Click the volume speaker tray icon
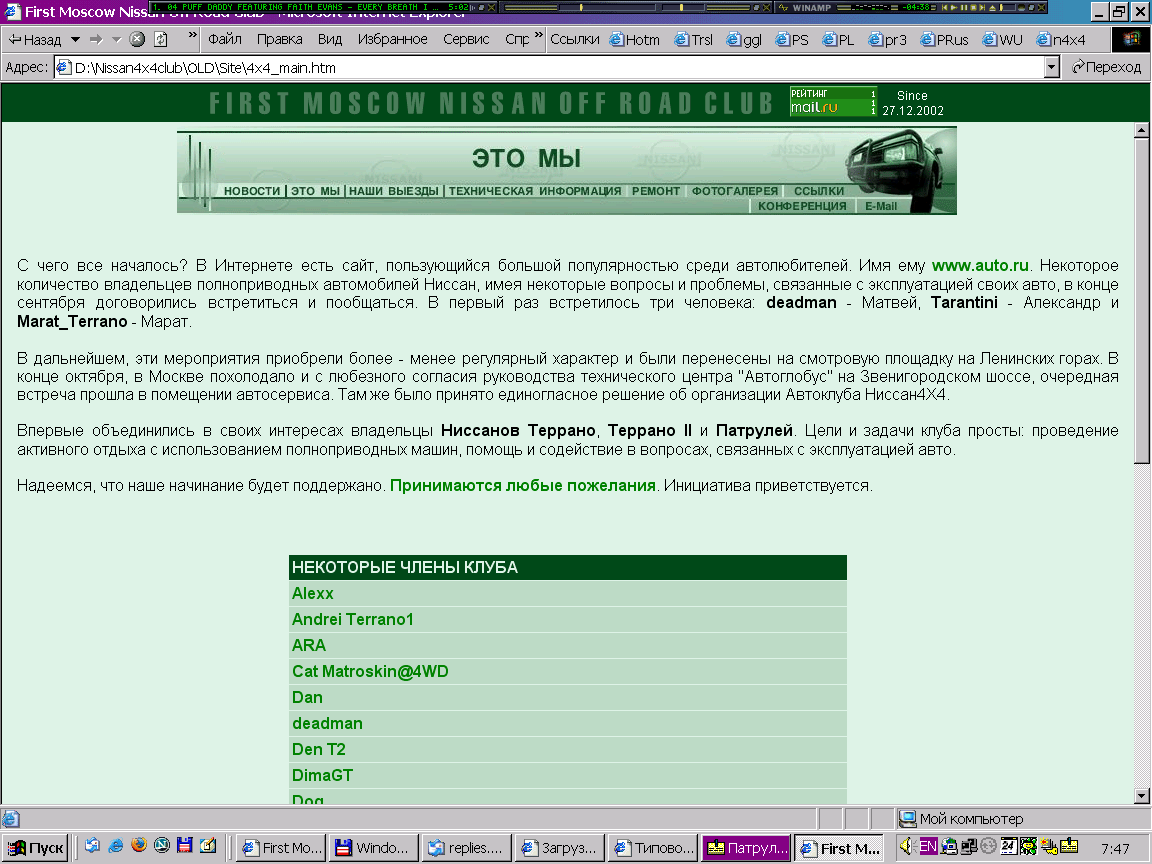The width and height of the screenshot is (1152, 864). [907, 846]
